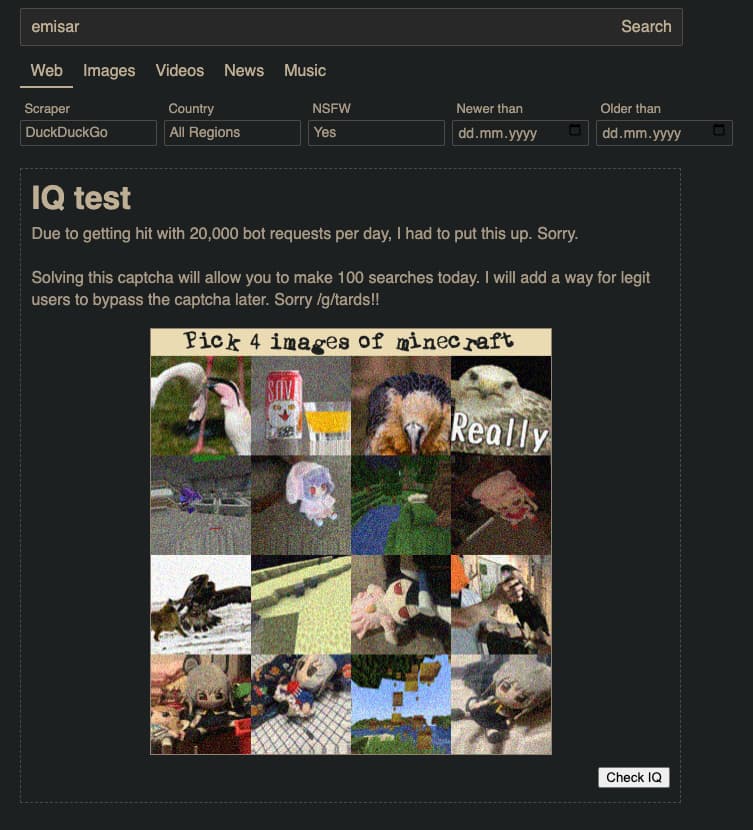Pick the plush doll lying on floor image

pyautogui.click(x=401, y=605)
